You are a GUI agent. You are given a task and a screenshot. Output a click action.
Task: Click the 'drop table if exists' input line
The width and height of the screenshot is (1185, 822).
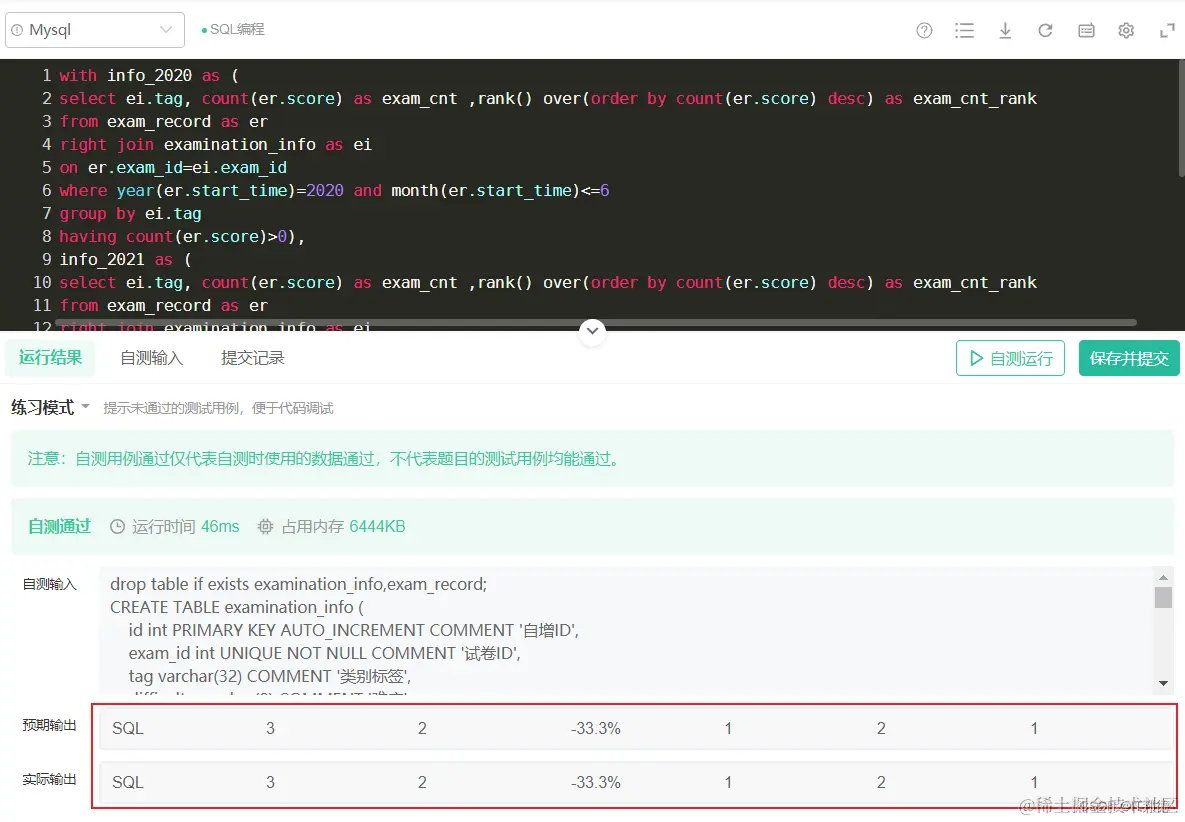click(299, 584)
